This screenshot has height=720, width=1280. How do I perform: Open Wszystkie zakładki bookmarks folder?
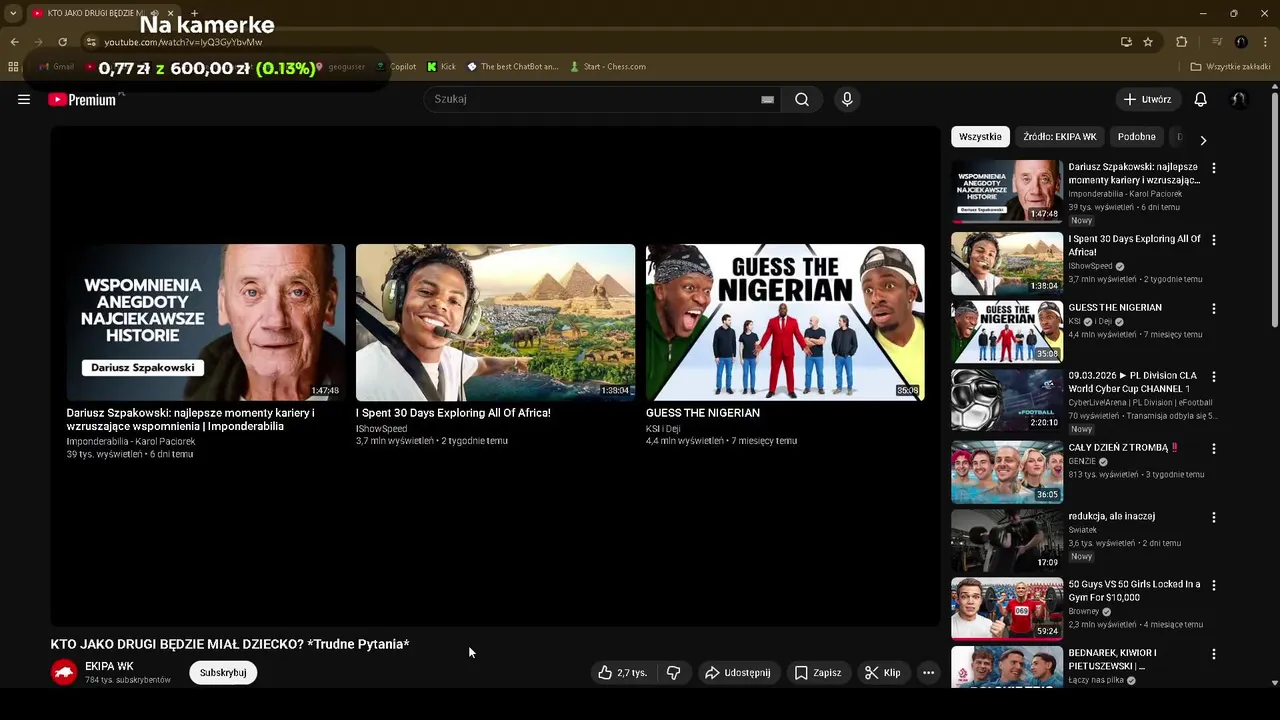click(1230, 67)
